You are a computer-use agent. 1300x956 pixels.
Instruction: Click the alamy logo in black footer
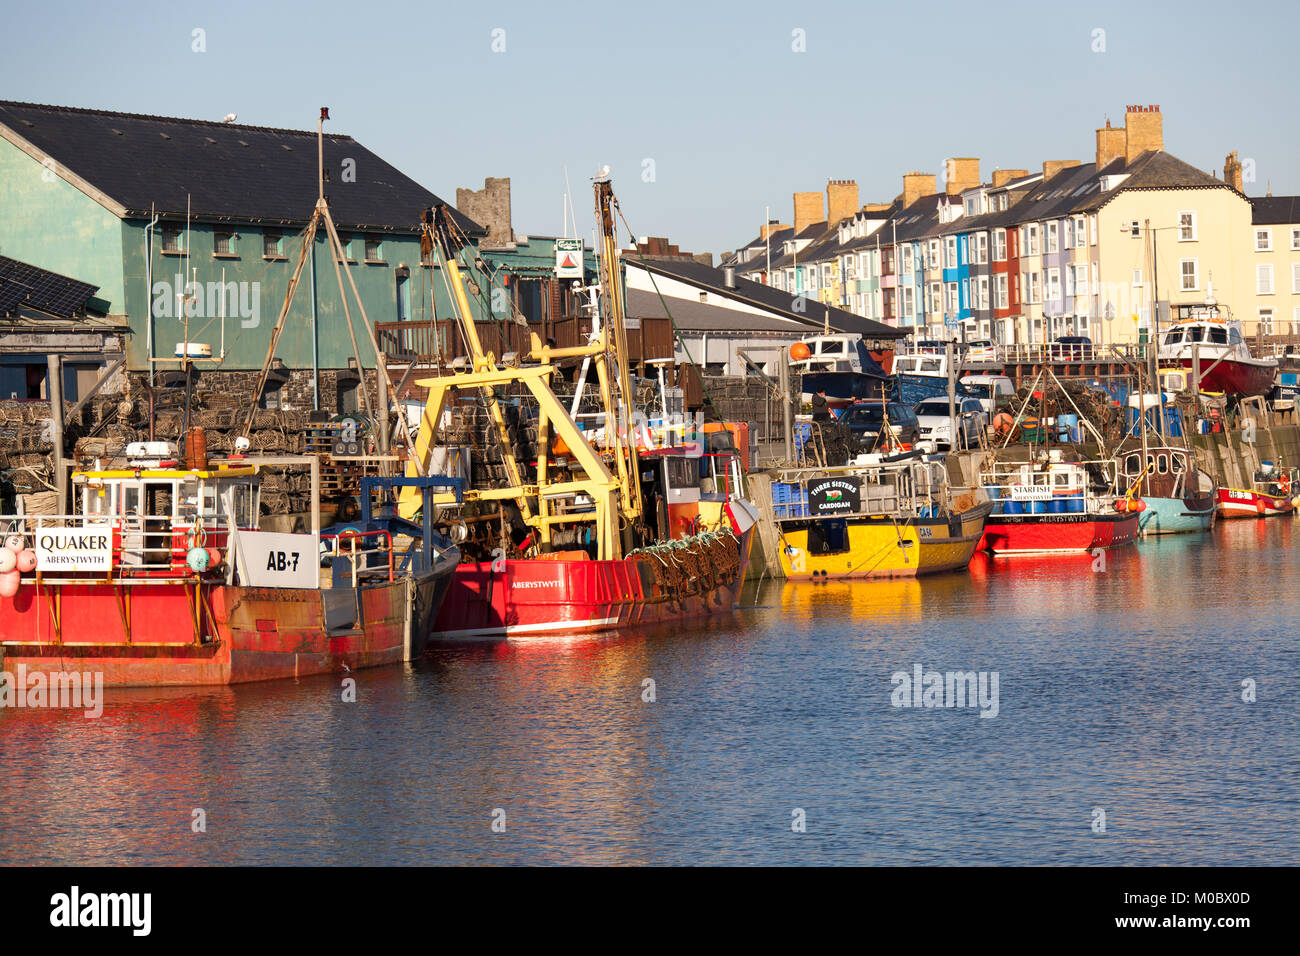click(100, 911)
